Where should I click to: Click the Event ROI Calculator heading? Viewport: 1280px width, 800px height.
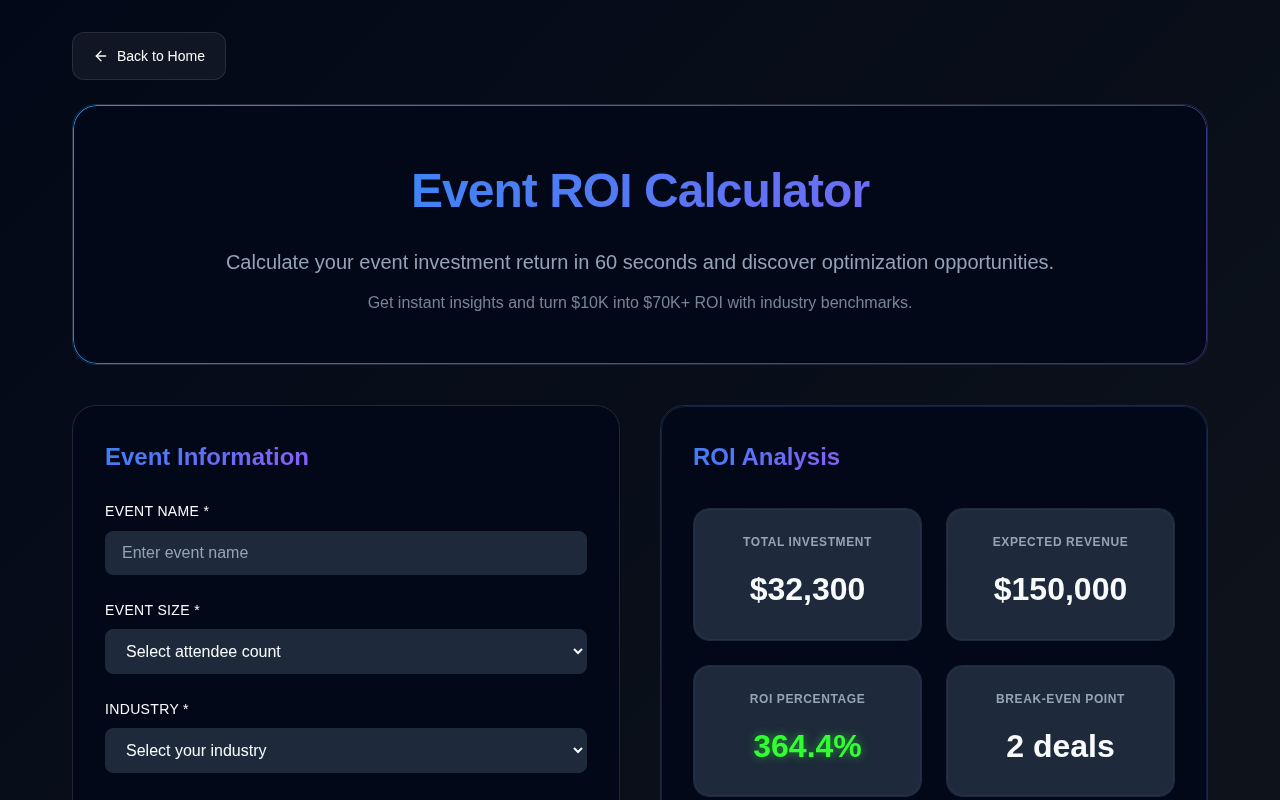pyautogui.click(x=640, y=191)
